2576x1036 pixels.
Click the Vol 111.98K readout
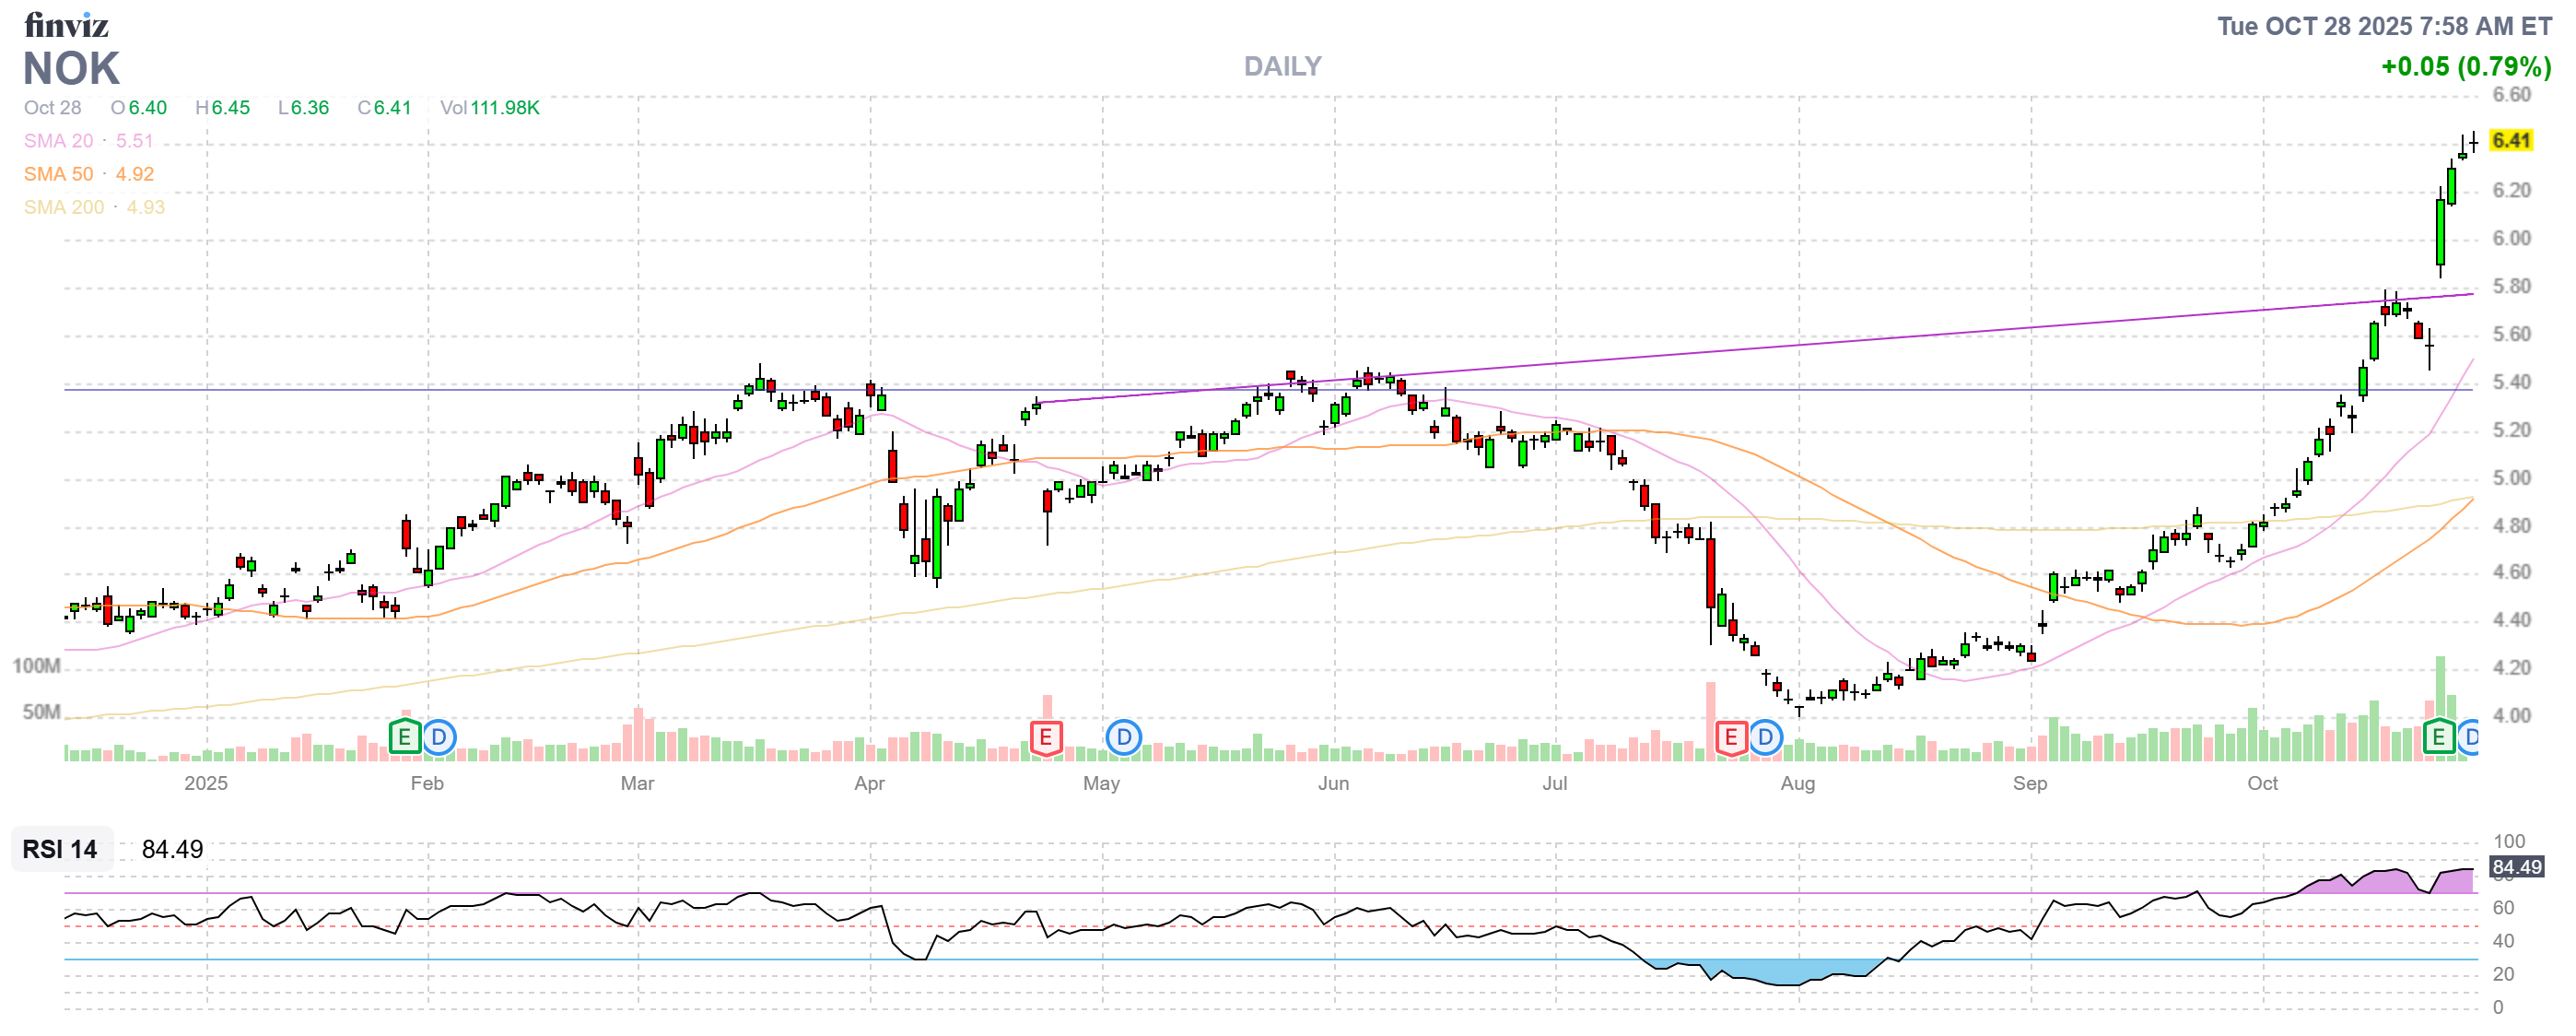(490, 108)
